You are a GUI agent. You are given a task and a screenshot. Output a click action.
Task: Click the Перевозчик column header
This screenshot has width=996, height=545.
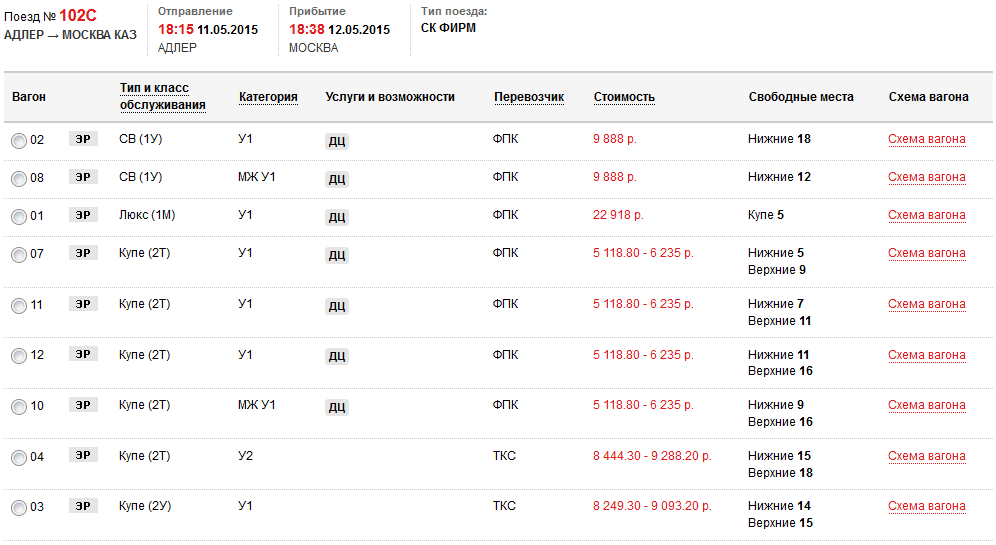point(529,97)
